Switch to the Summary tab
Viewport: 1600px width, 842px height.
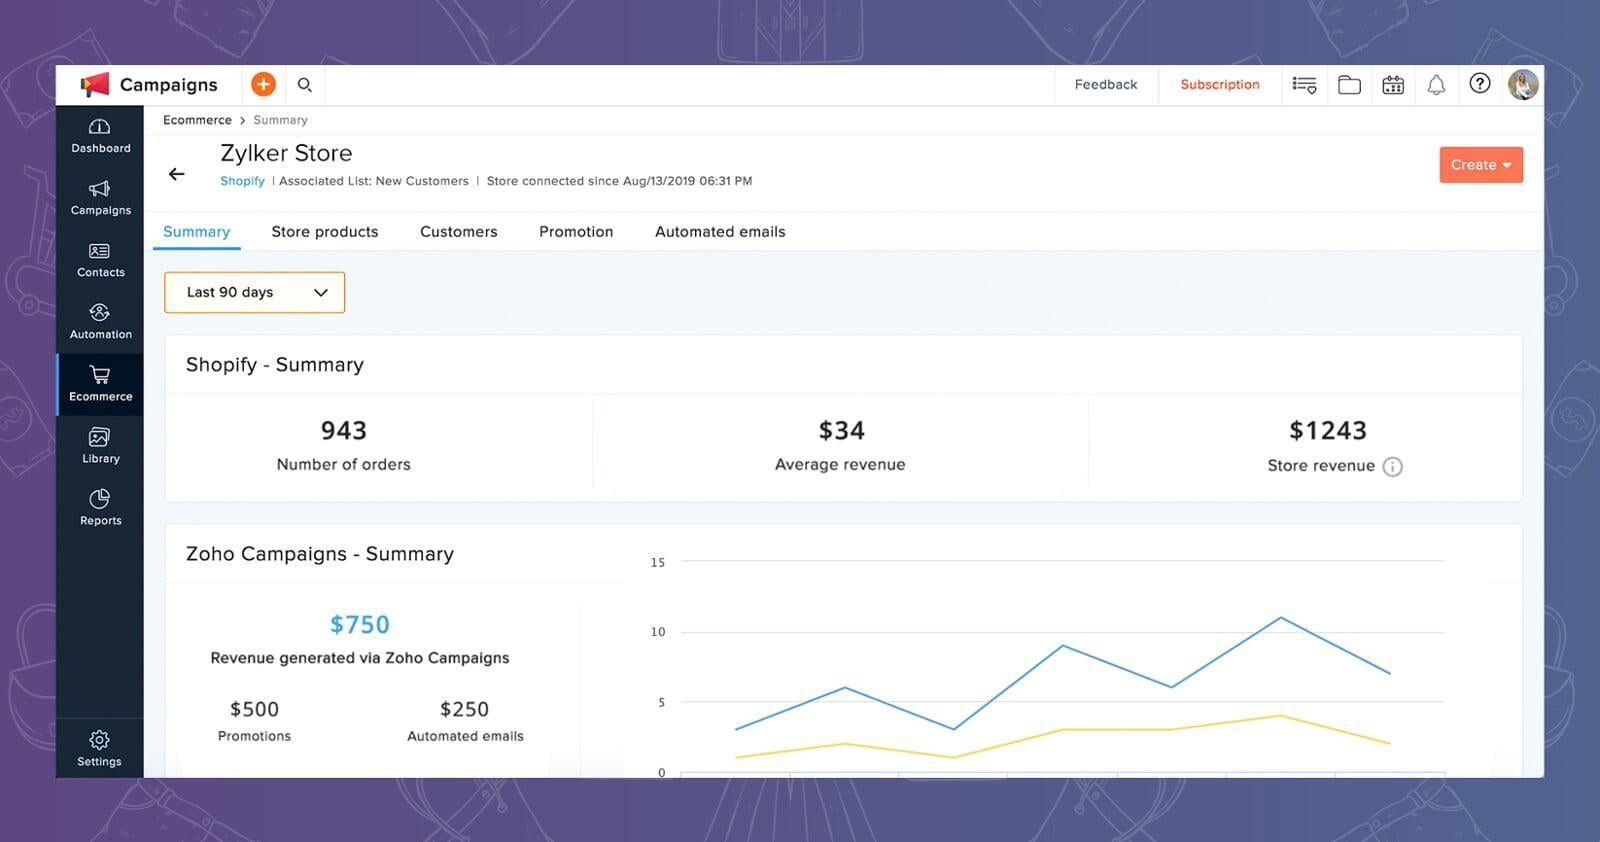point(196,232)
